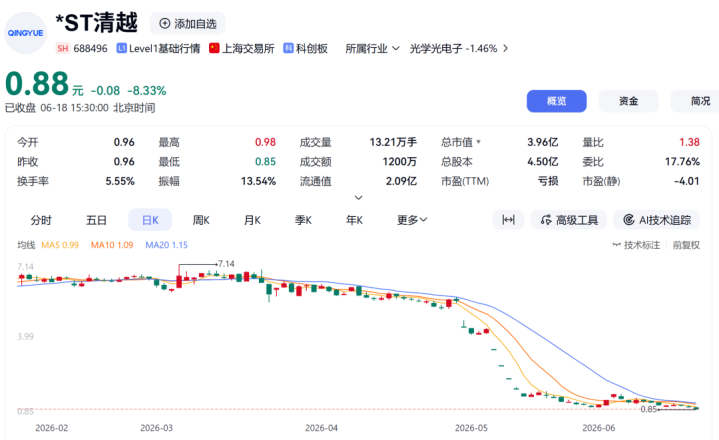Expand more quote data chevron
The image size is (719, 440).
pos(359,198)
